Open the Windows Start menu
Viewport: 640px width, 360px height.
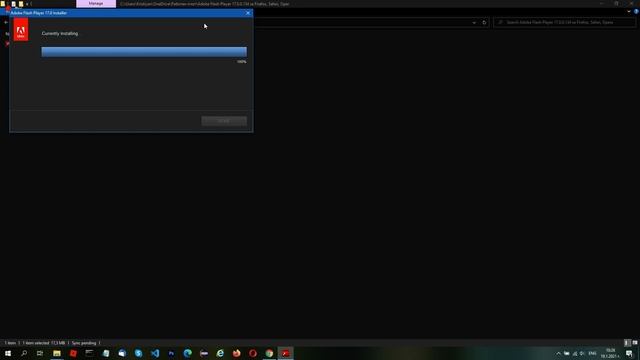8,353
